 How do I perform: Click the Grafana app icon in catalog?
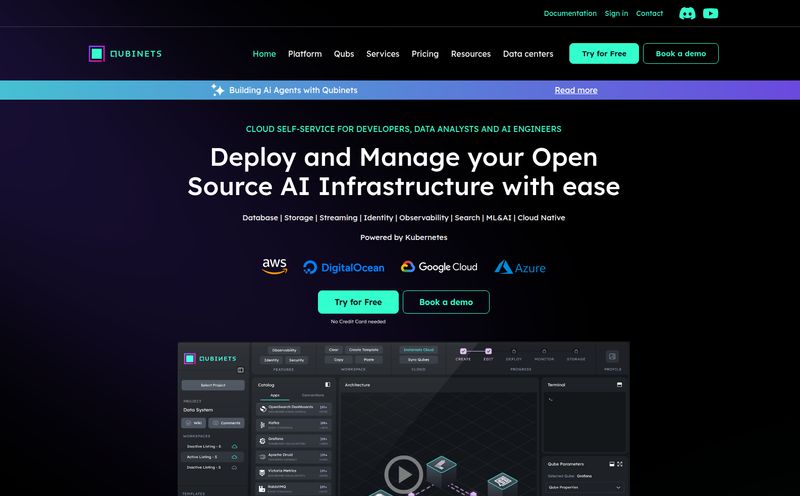click(263, 440)
